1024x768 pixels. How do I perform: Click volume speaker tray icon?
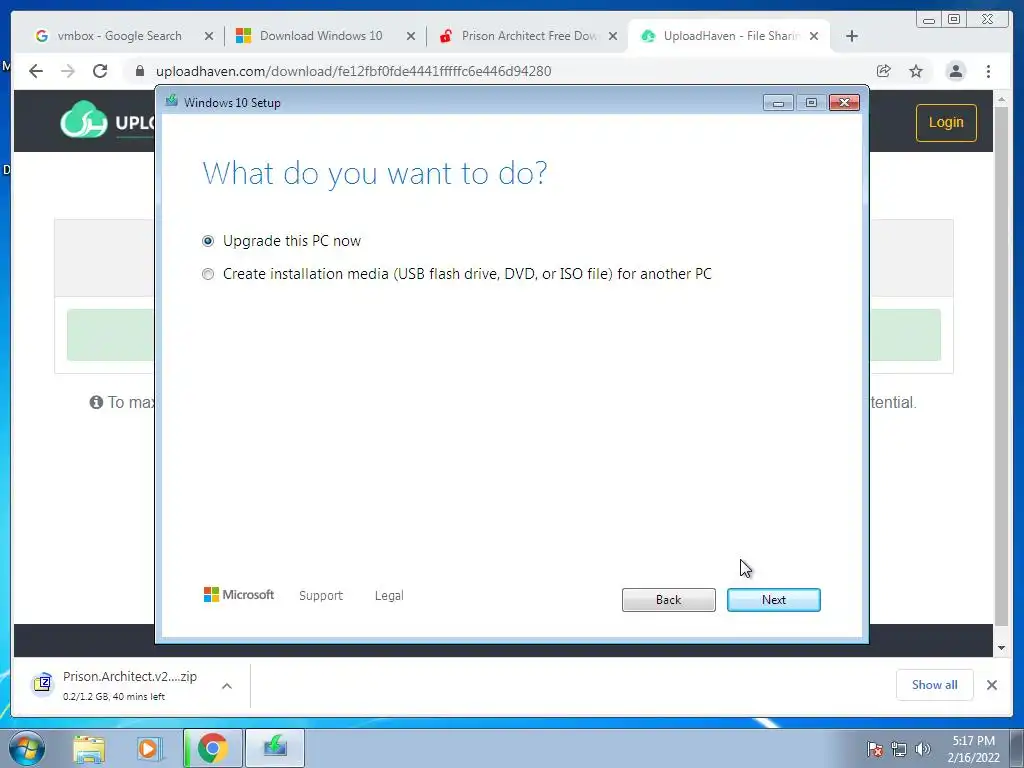[x=923, y=749]
